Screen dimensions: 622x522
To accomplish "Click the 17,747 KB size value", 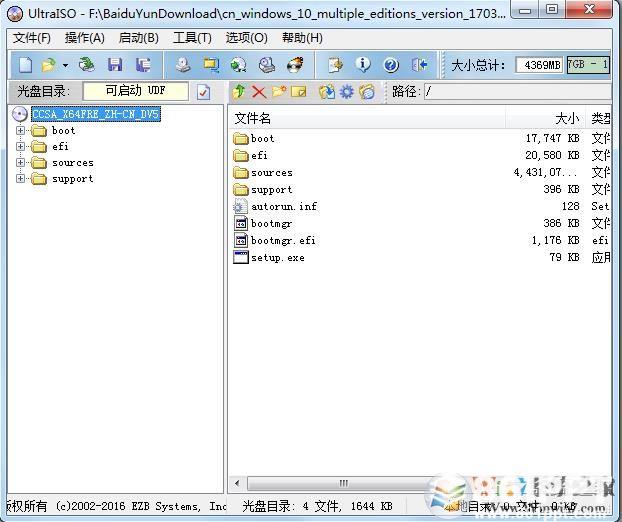I will (x=553, y=138).
